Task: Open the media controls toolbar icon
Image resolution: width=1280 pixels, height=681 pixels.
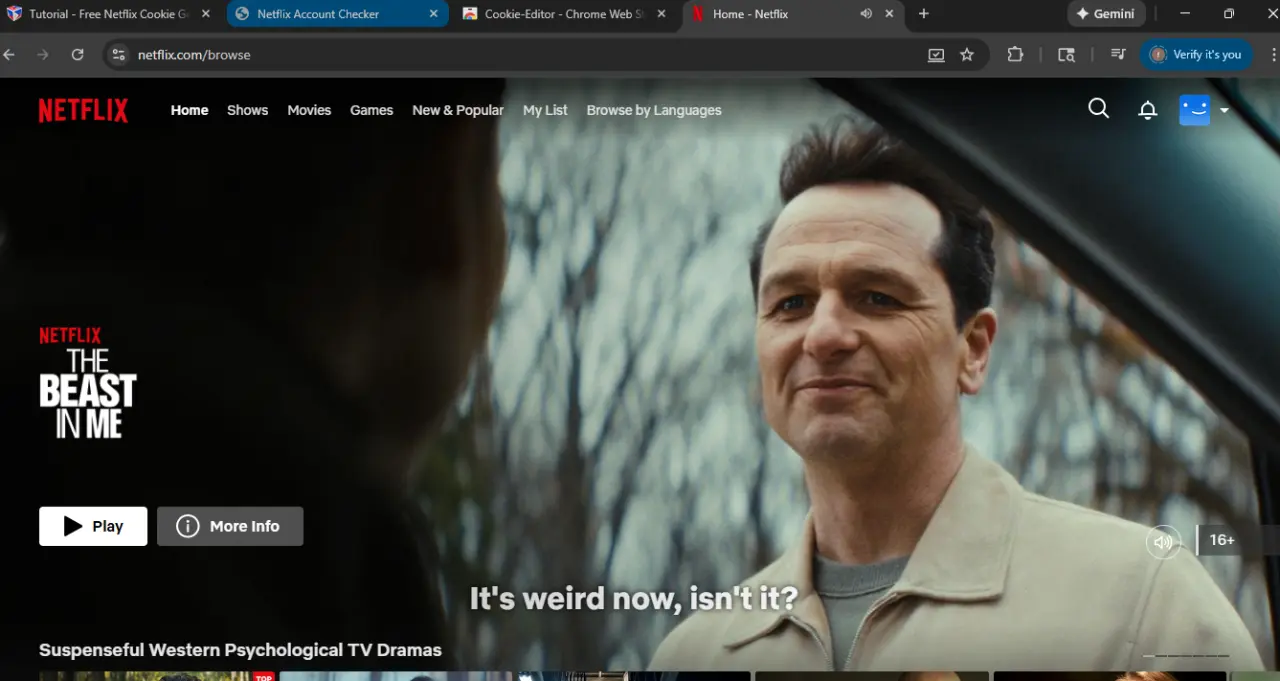Action: [x=1118, y=55]
